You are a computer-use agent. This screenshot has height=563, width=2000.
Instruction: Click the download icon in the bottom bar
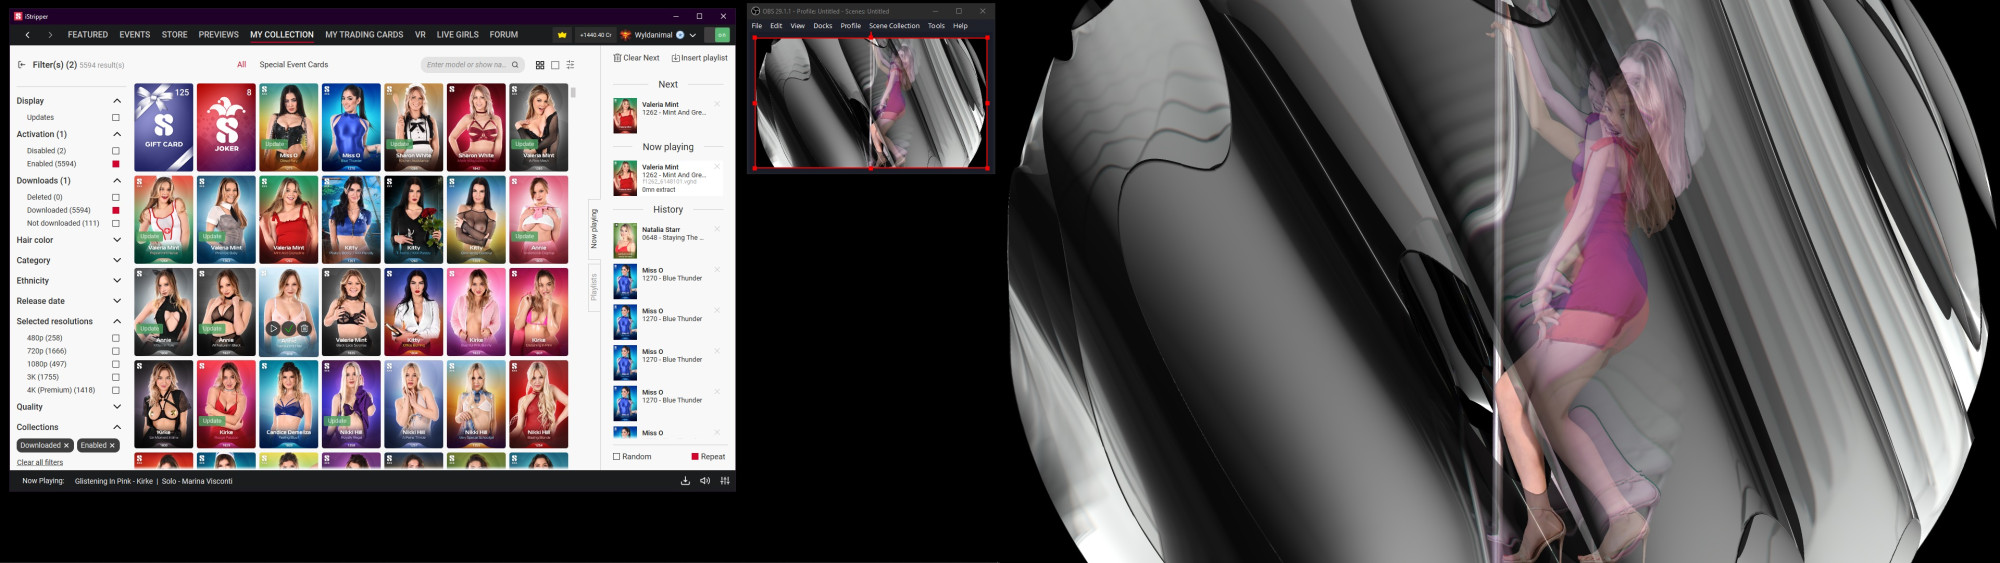pos(685,481)
